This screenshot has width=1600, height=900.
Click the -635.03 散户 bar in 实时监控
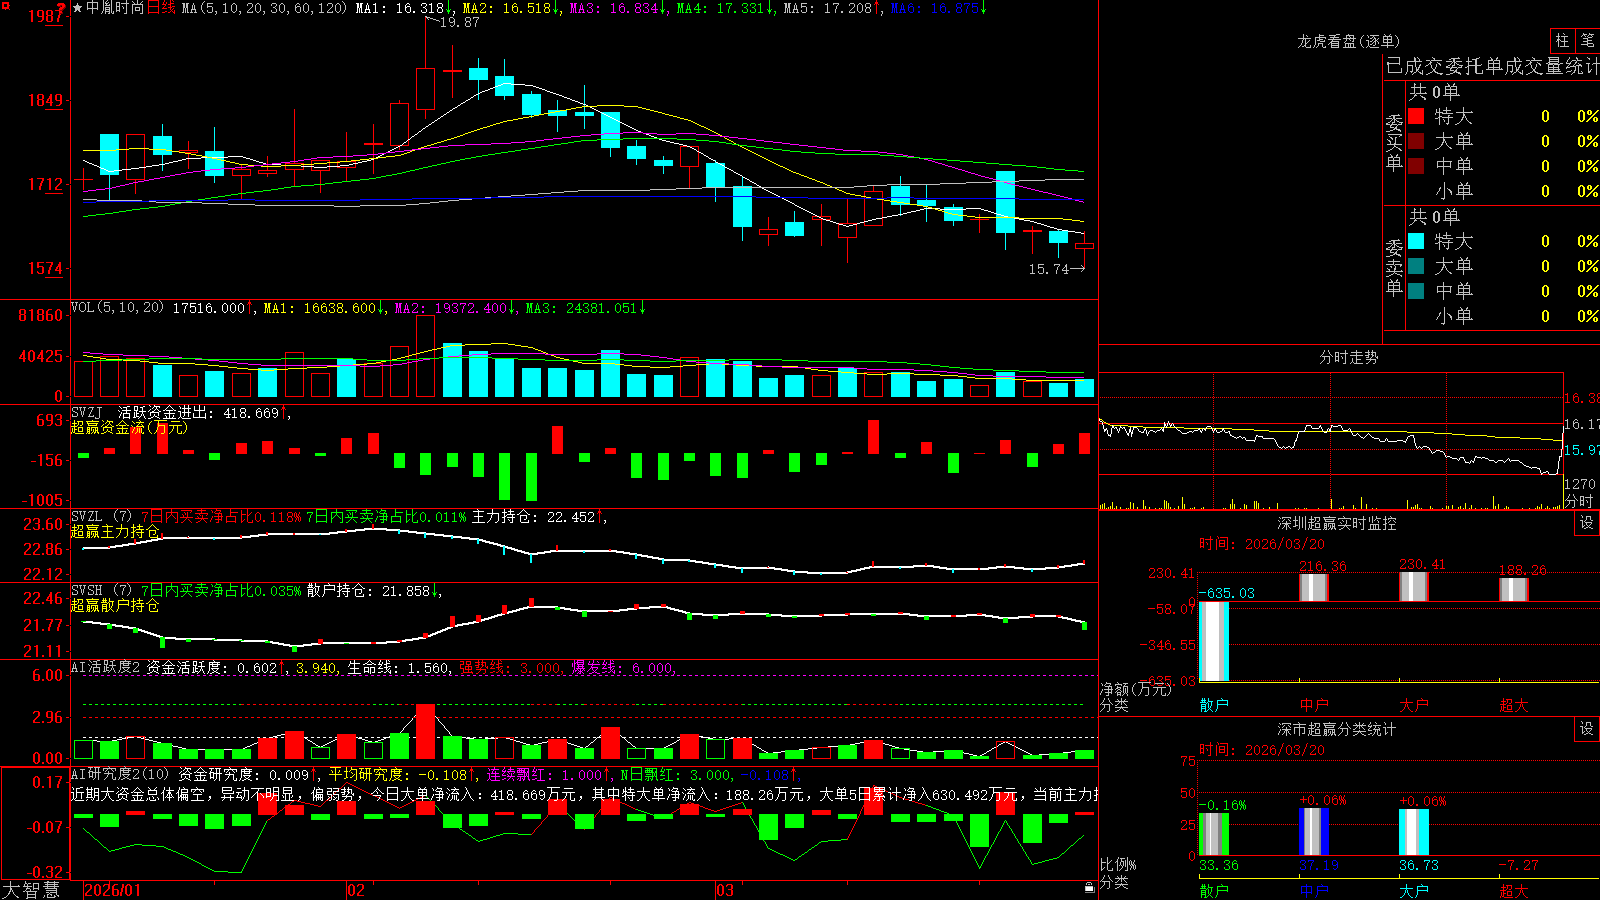pos(1214,641)
